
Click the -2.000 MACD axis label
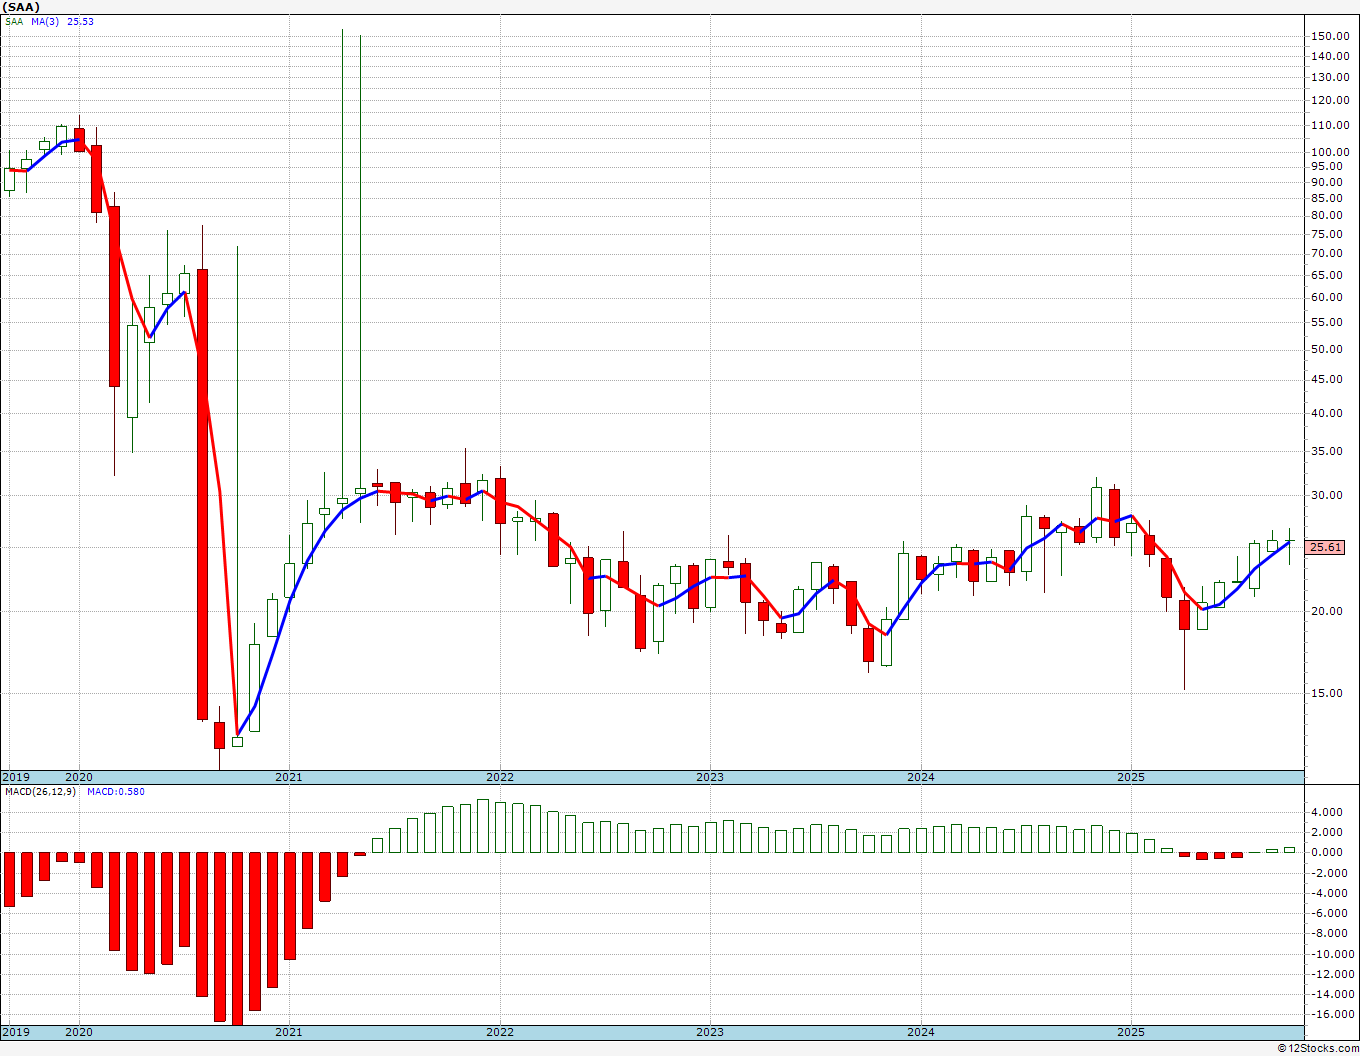[1329, 874]
